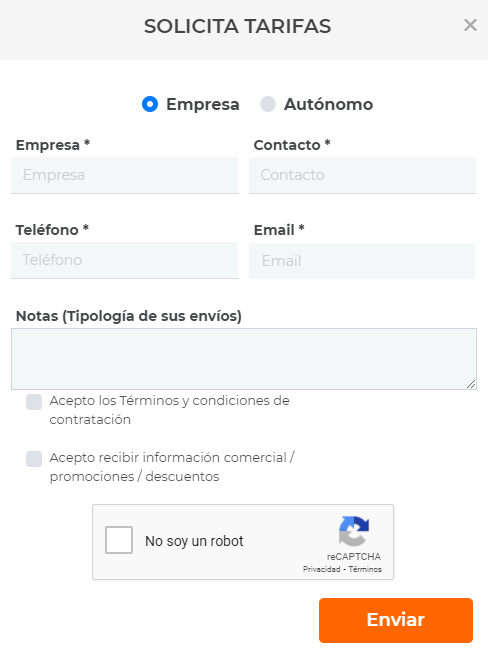Select the Empresa radio option
The height and width of the screenshot is (665, 488).
coord(150,104)
